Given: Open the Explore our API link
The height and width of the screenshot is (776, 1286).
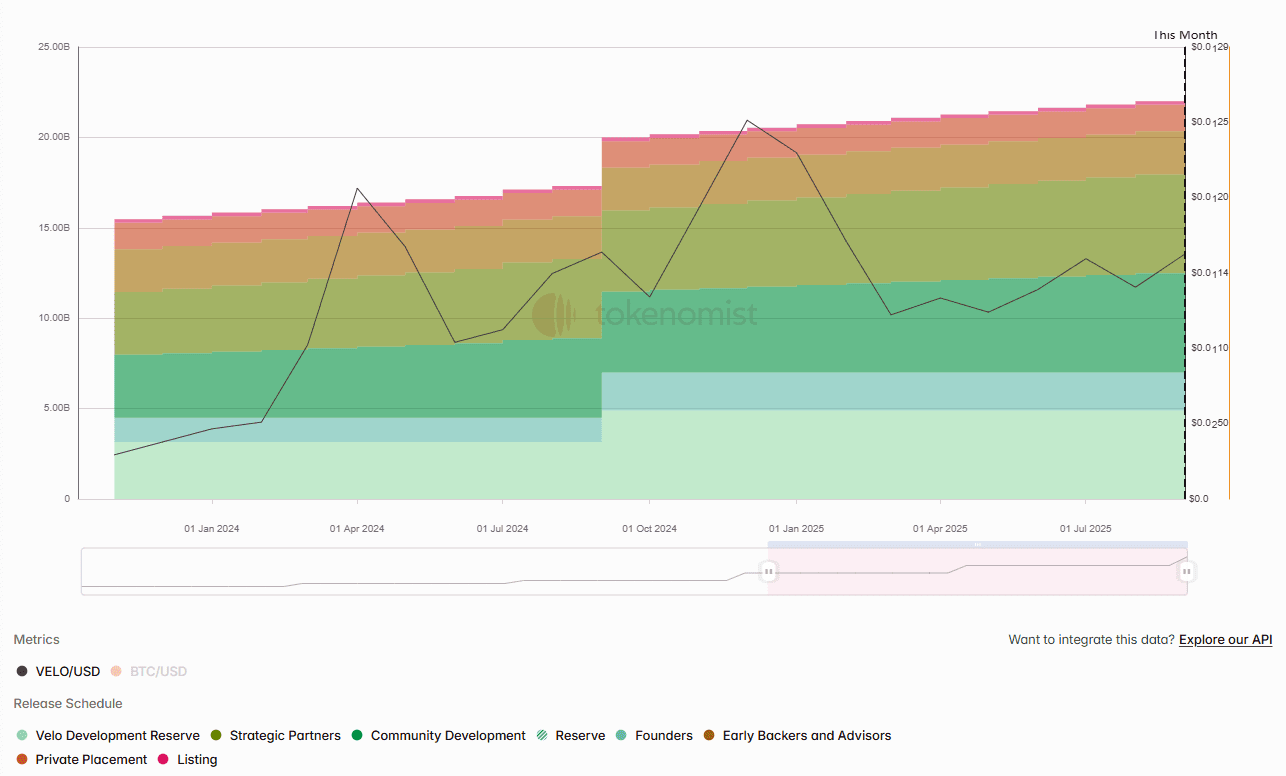Looking at the screenshot, I should 1225,639.
